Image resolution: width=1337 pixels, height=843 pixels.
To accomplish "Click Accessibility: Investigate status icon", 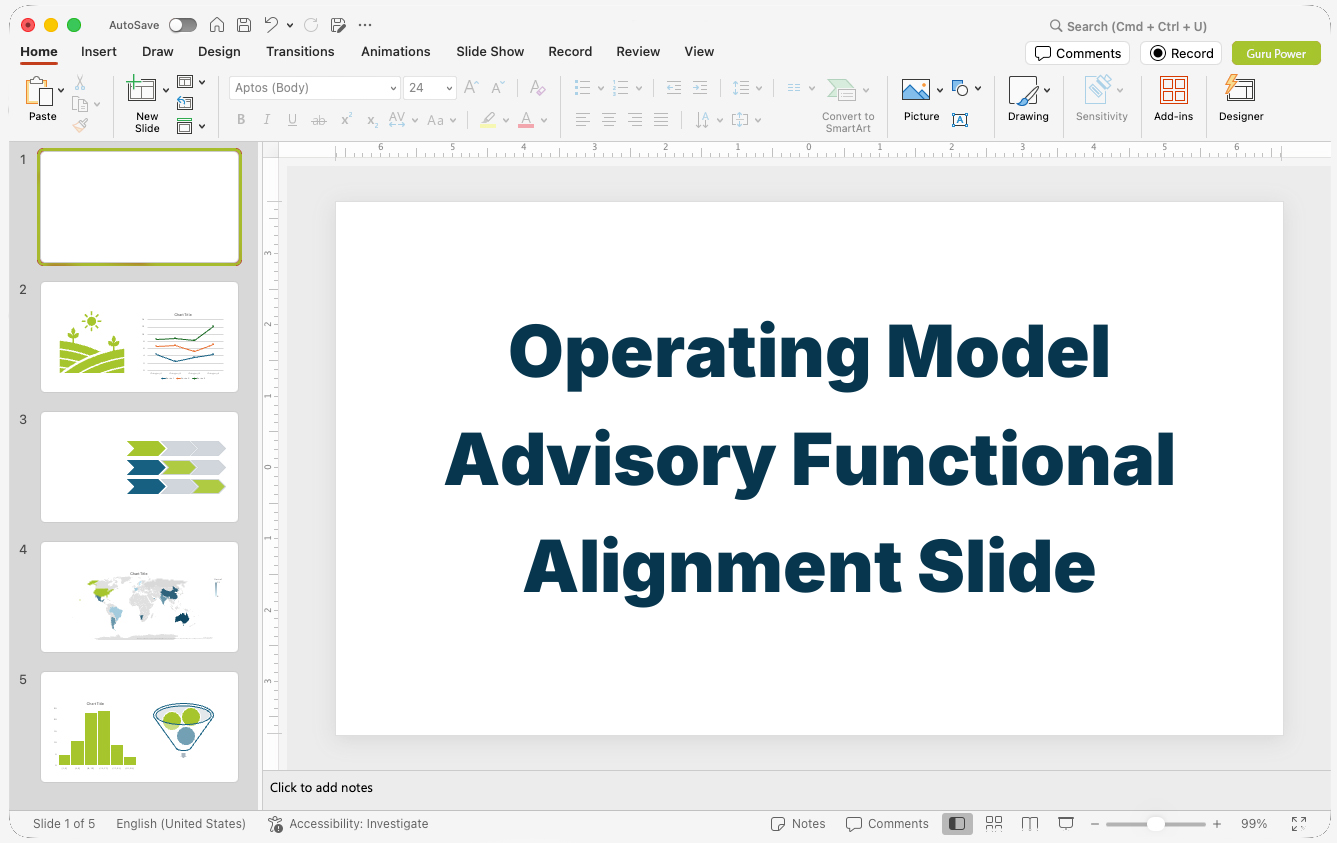I will click(x=275, y=824).
